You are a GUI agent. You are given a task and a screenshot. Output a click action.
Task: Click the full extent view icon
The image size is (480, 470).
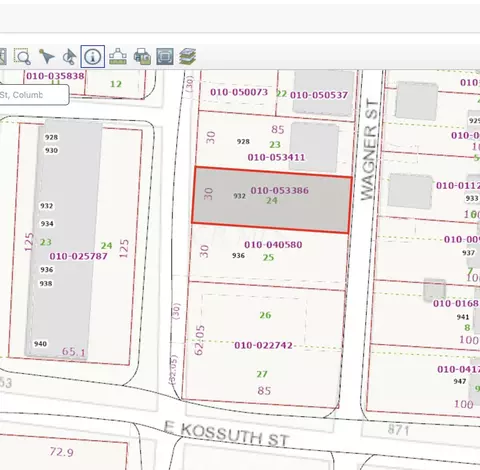(165, 56)
